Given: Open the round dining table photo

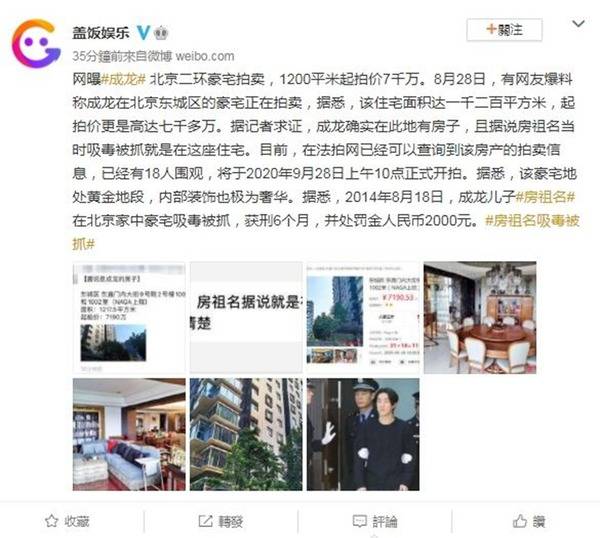Looking at the screenshot, I should pos(480,318).
